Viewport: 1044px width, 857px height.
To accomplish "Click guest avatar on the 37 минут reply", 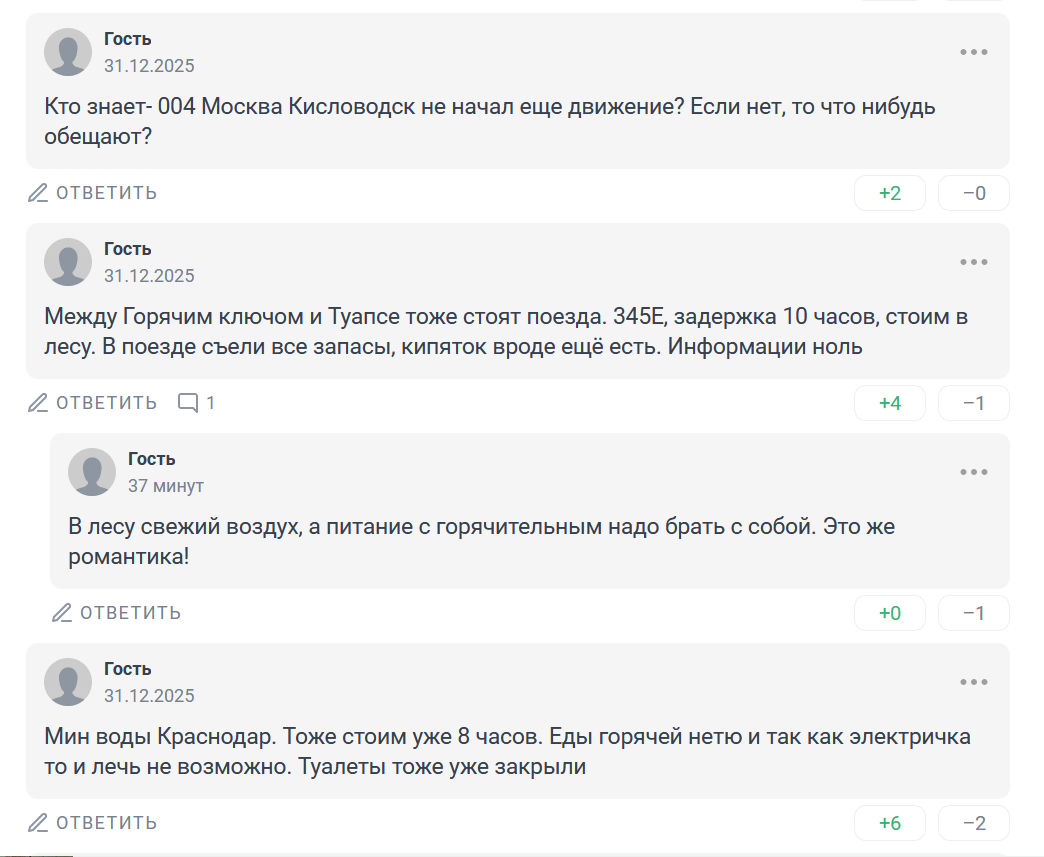I will pyautogui.click(x=92, y=472).
